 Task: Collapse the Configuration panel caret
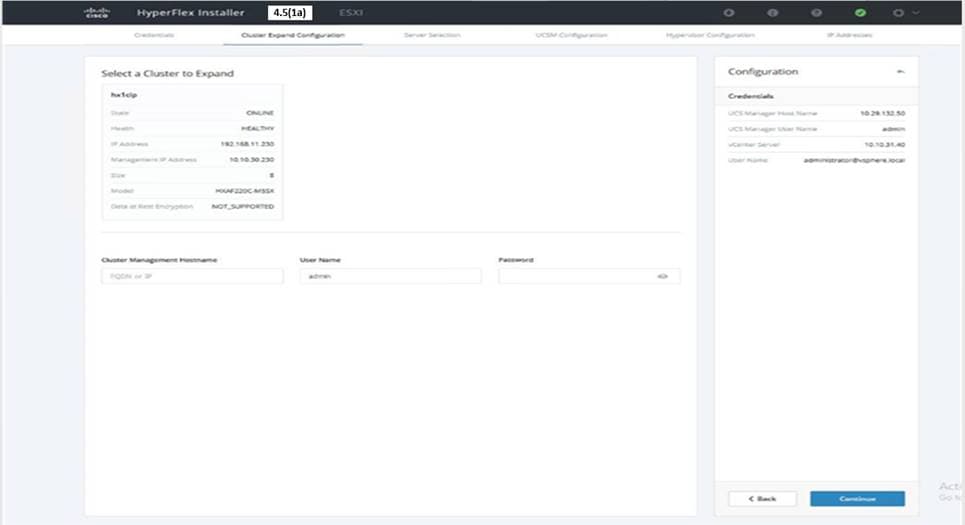pos(900,71)
